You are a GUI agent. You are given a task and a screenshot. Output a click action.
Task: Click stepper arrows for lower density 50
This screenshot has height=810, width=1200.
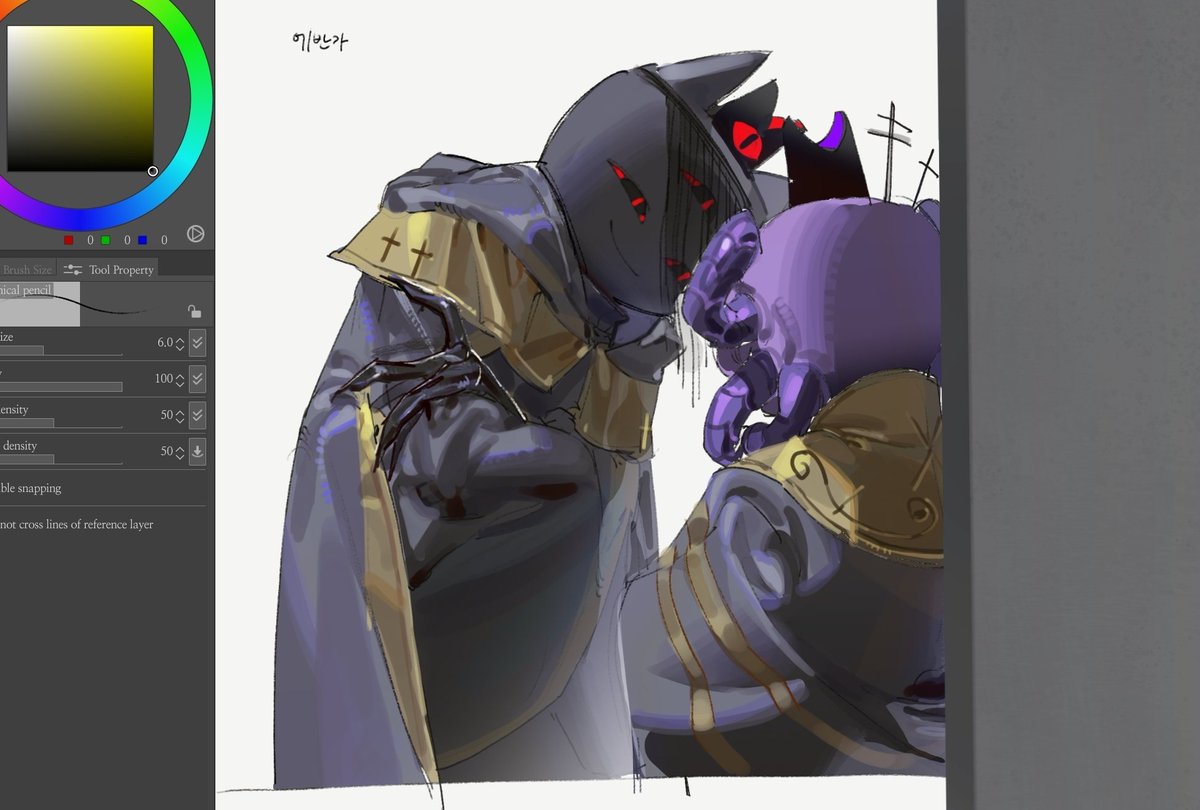(180, 451)
